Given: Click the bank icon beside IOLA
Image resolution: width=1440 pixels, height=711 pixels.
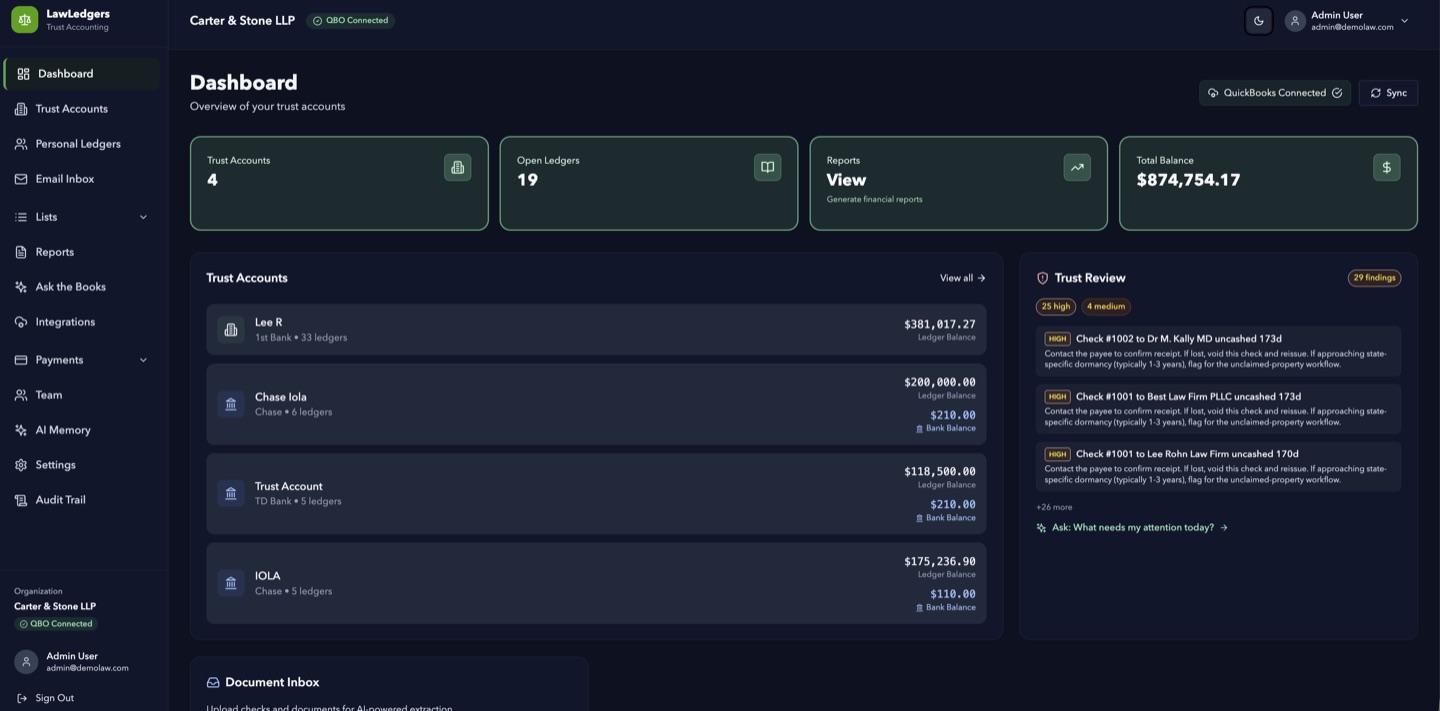Looking at the screenshot, I should (231, 583).
